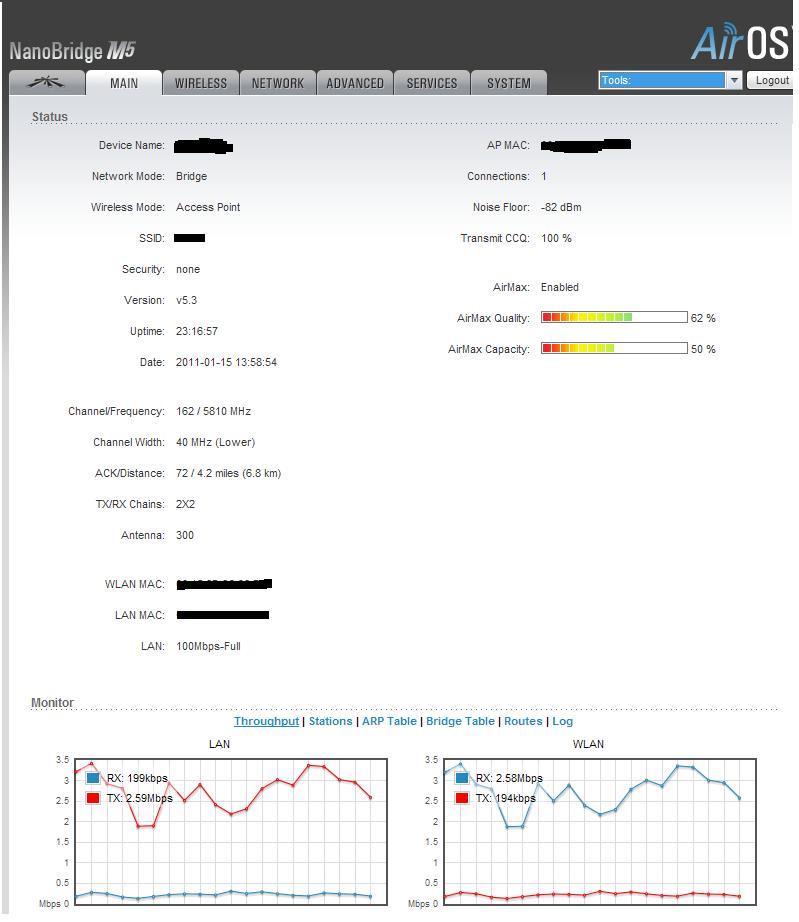
Task: Click red TX legend swatch in LAN graph
Action: click(x=93, y=798)
